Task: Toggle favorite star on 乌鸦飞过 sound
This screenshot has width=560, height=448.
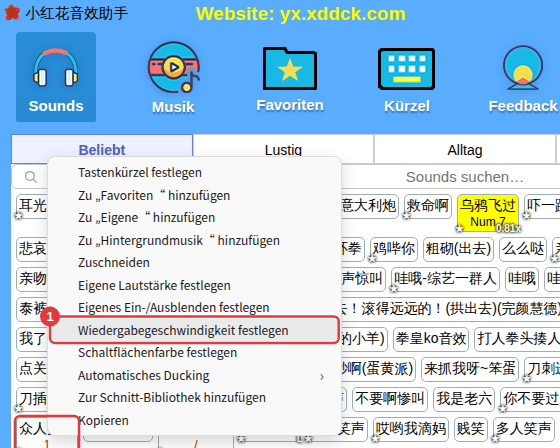Action: [460, 228]
